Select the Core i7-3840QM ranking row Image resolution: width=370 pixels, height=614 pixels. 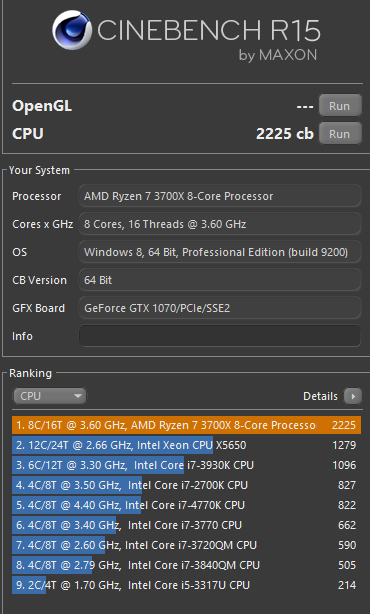point(186,565)
